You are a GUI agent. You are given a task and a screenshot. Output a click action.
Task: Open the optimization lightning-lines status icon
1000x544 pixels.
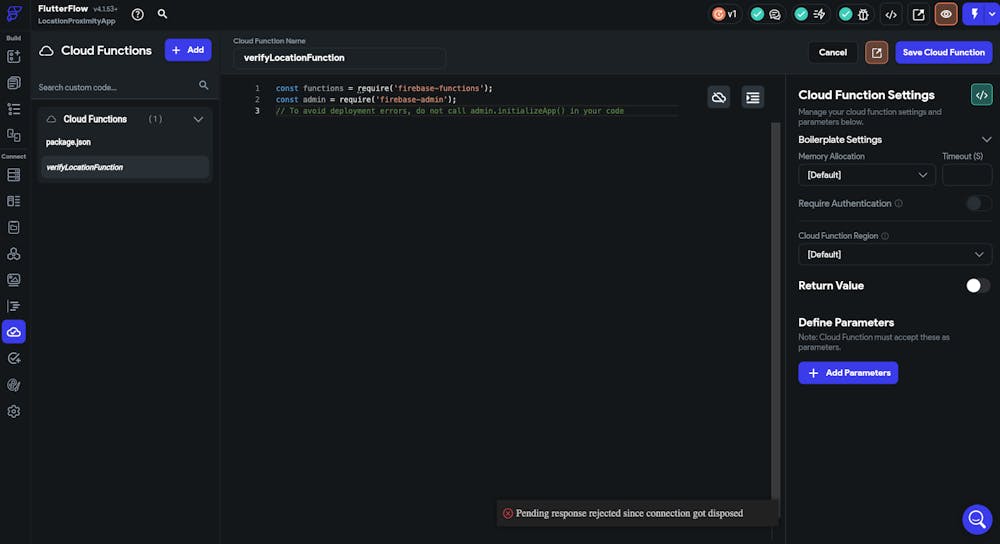(820, 14)
